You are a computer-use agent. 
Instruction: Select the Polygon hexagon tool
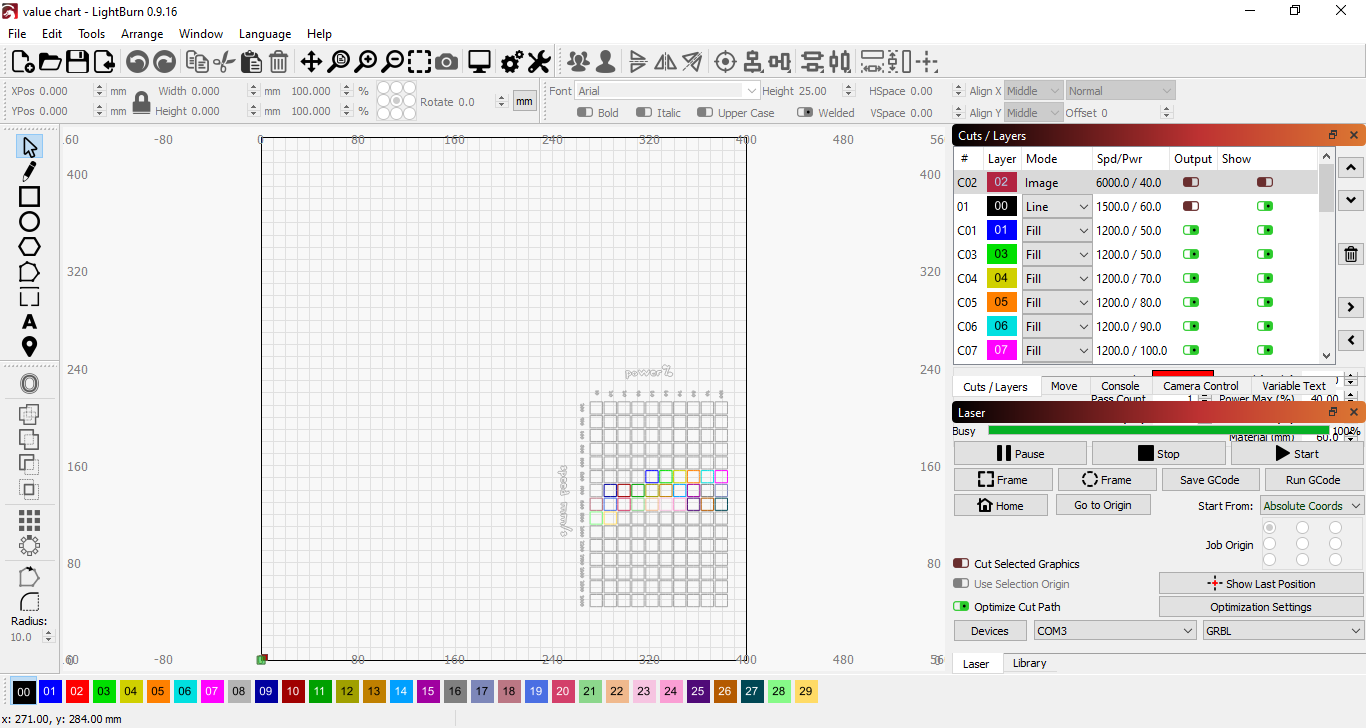point(30,247)
